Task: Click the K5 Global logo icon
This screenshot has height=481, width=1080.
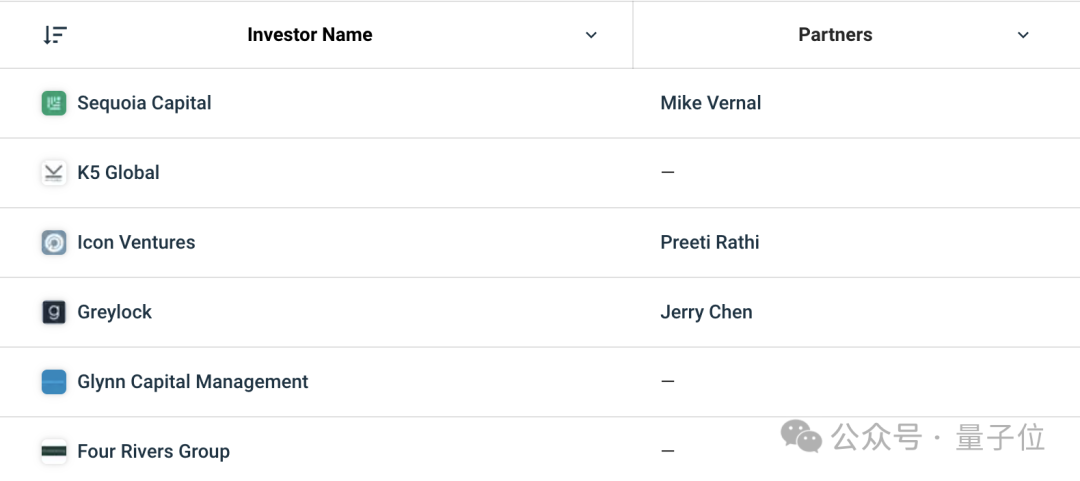Action: coord(54,173)
